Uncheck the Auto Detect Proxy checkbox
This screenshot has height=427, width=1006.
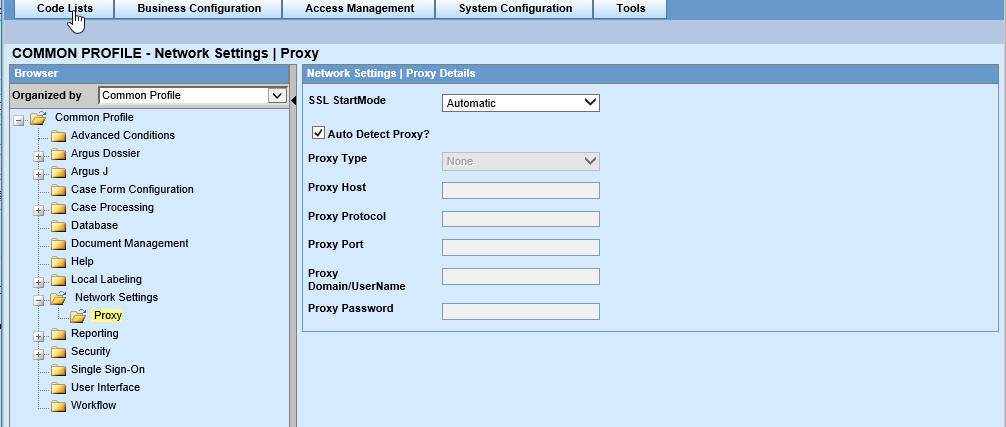pyautogui.click(x=318, y=133)
